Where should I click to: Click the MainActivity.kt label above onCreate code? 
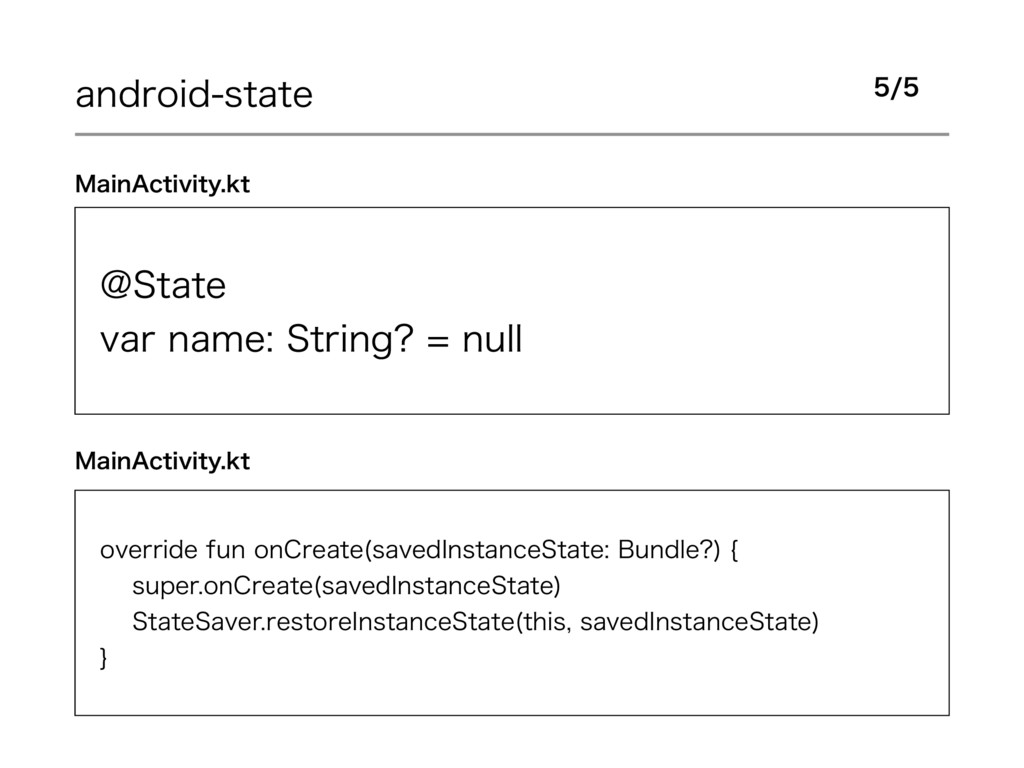pyautogui.click(x=163, y=461)
